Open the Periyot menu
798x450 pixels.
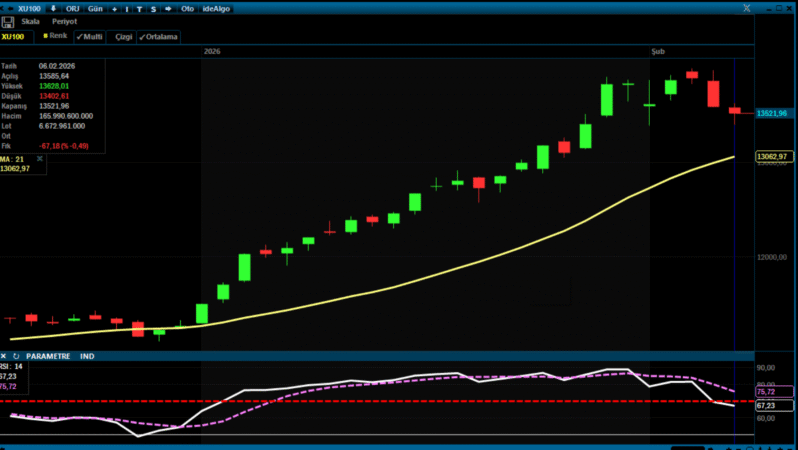pyautogui.click(x=64, y=21)
